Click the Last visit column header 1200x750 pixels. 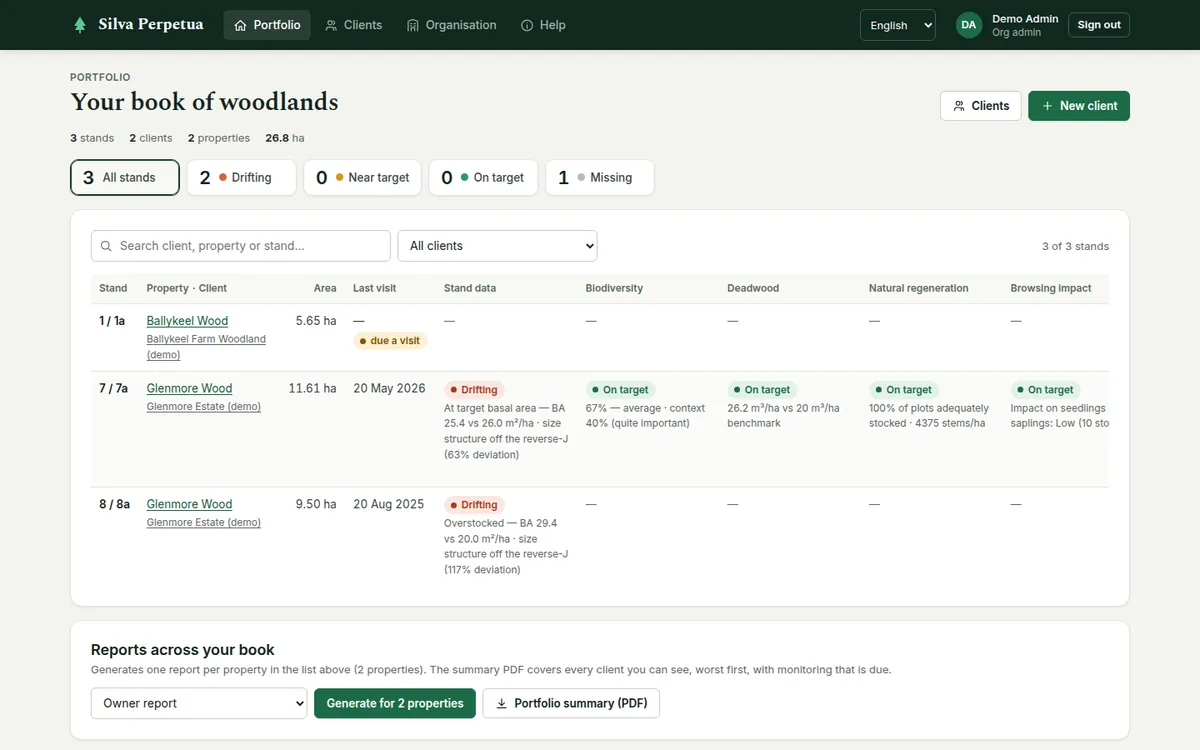point(374,288)
